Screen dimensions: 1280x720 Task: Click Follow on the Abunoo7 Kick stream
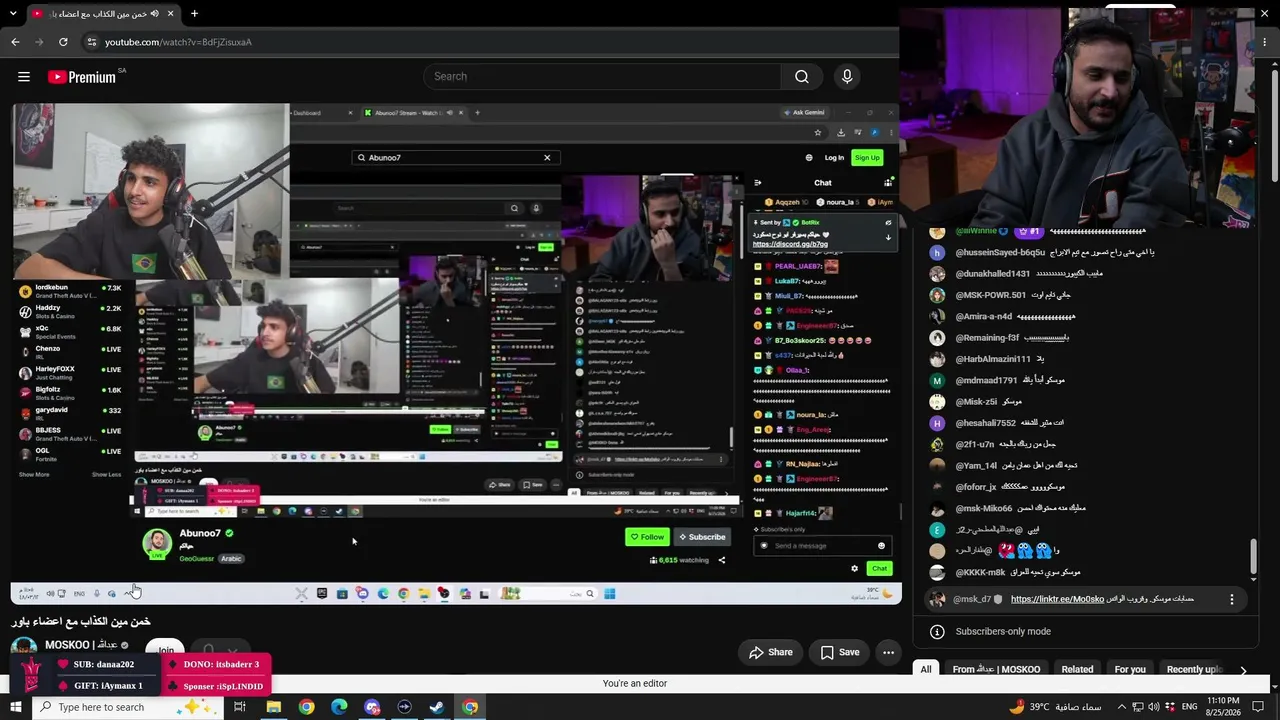point(647,537)
